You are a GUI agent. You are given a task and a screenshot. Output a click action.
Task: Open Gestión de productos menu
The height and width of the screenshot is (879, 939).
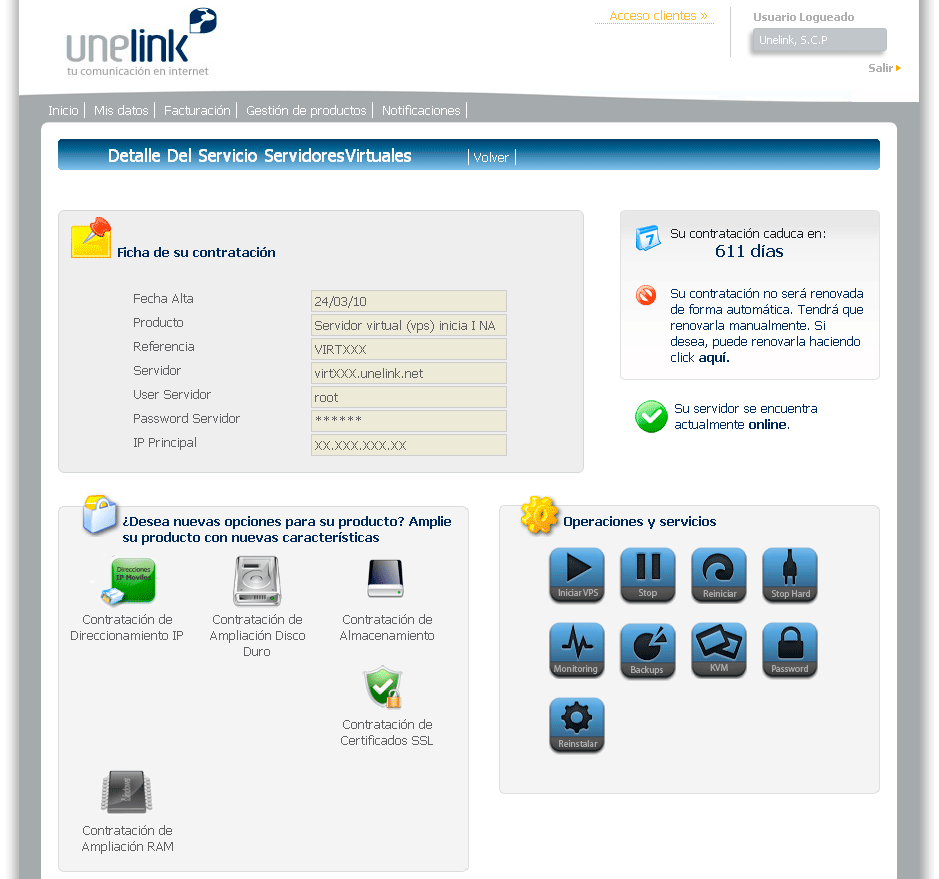click(x=306, y=110)
